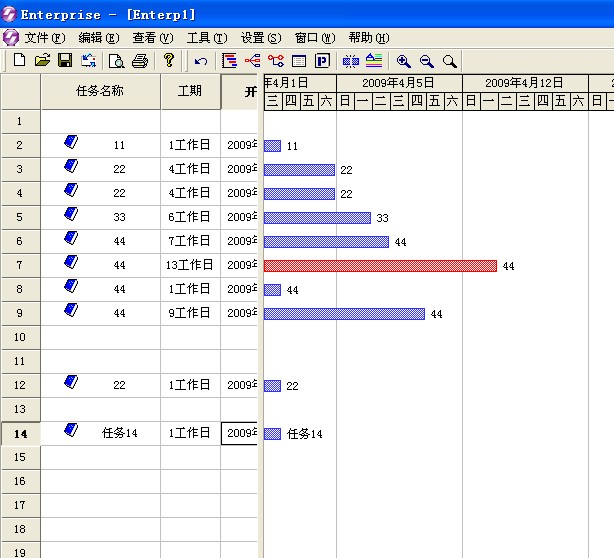This screenshot has height=558, width=614.
Task: Click the blue P toolbar icon
Action: pyautogui.click(x=322, y=61)
